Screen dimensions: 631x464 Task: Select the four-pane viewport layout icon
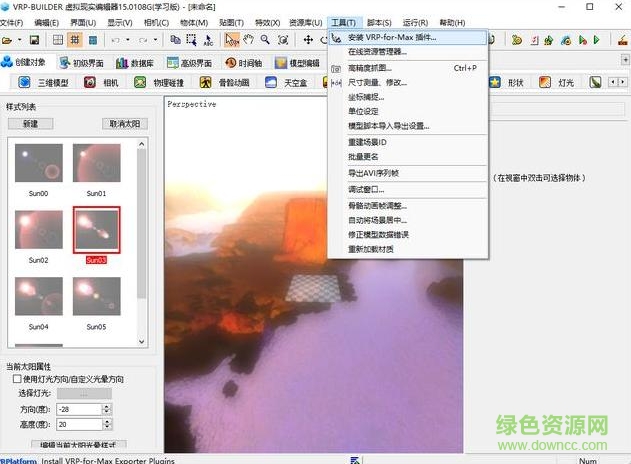(58, 40)
